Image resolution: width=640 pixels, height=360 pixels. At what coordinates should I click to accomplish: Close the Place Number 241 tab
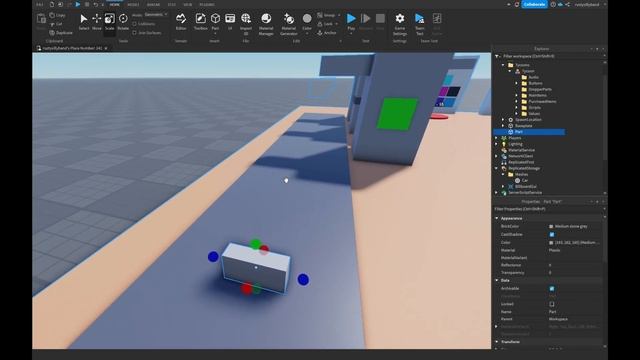click(x=106, y=48)
